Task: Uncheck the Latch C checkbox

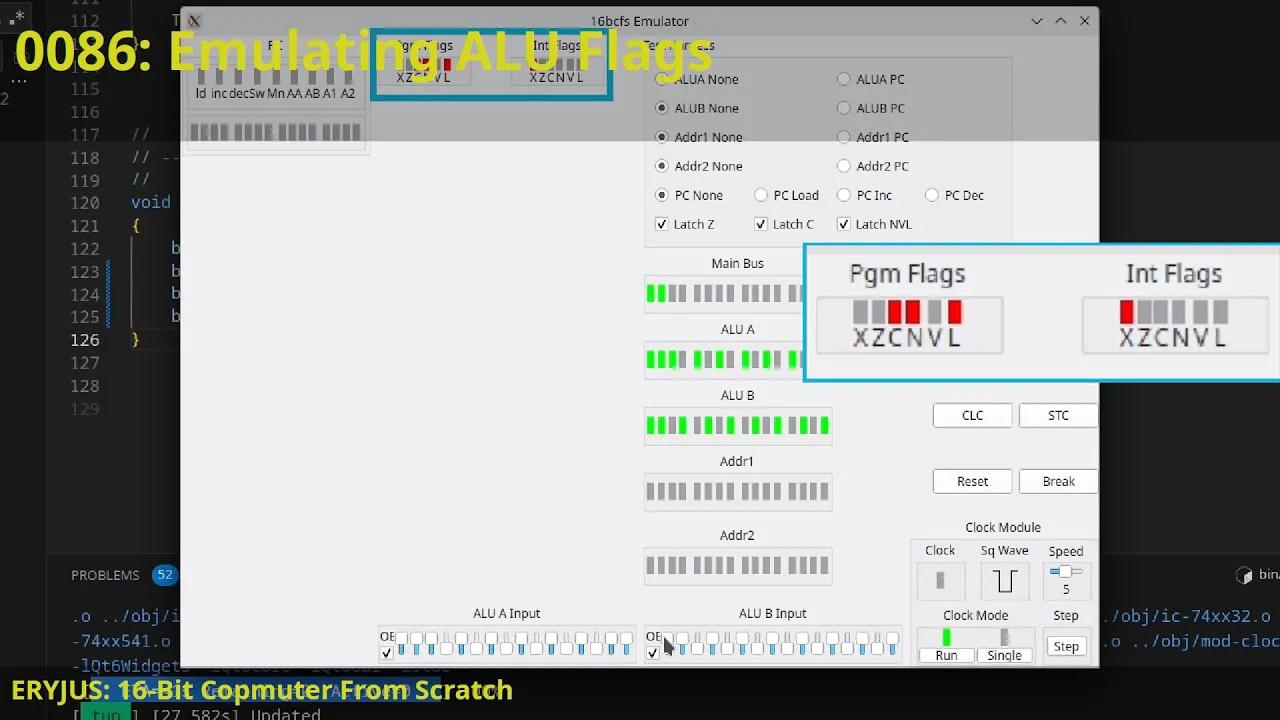Action: click(761, 224)
